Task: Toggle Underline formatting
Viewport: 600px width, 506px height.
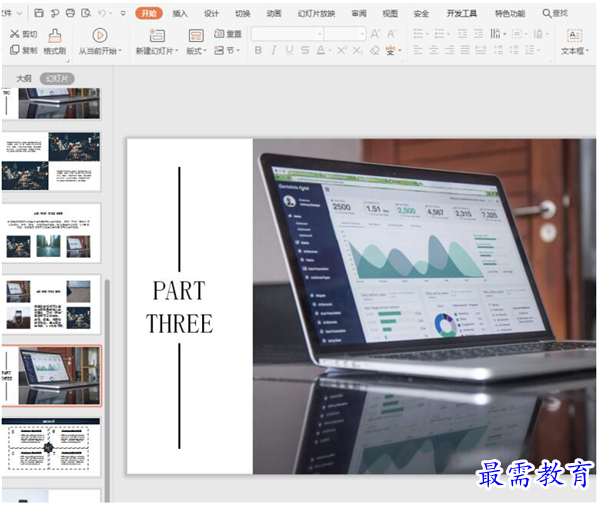Action: (x=289, y=50)
